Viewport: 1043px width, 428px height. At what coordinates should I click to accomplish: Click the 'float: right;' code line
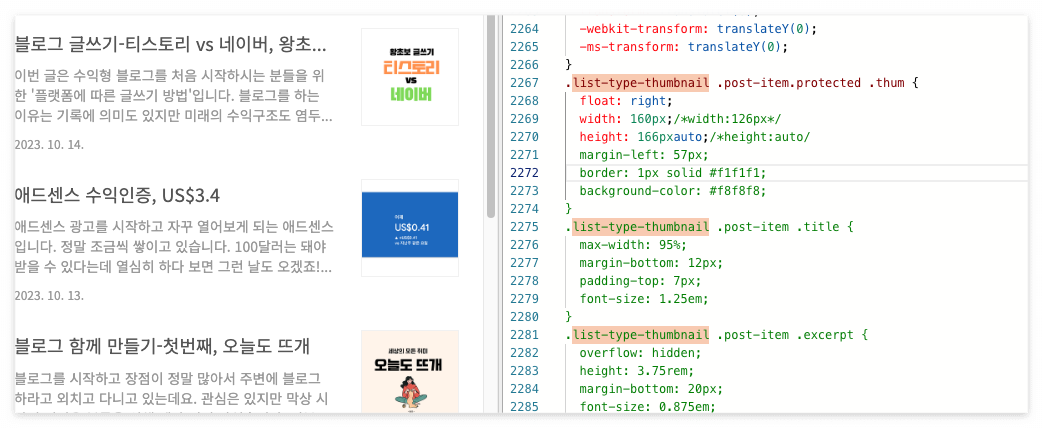(x=626, y=101)
